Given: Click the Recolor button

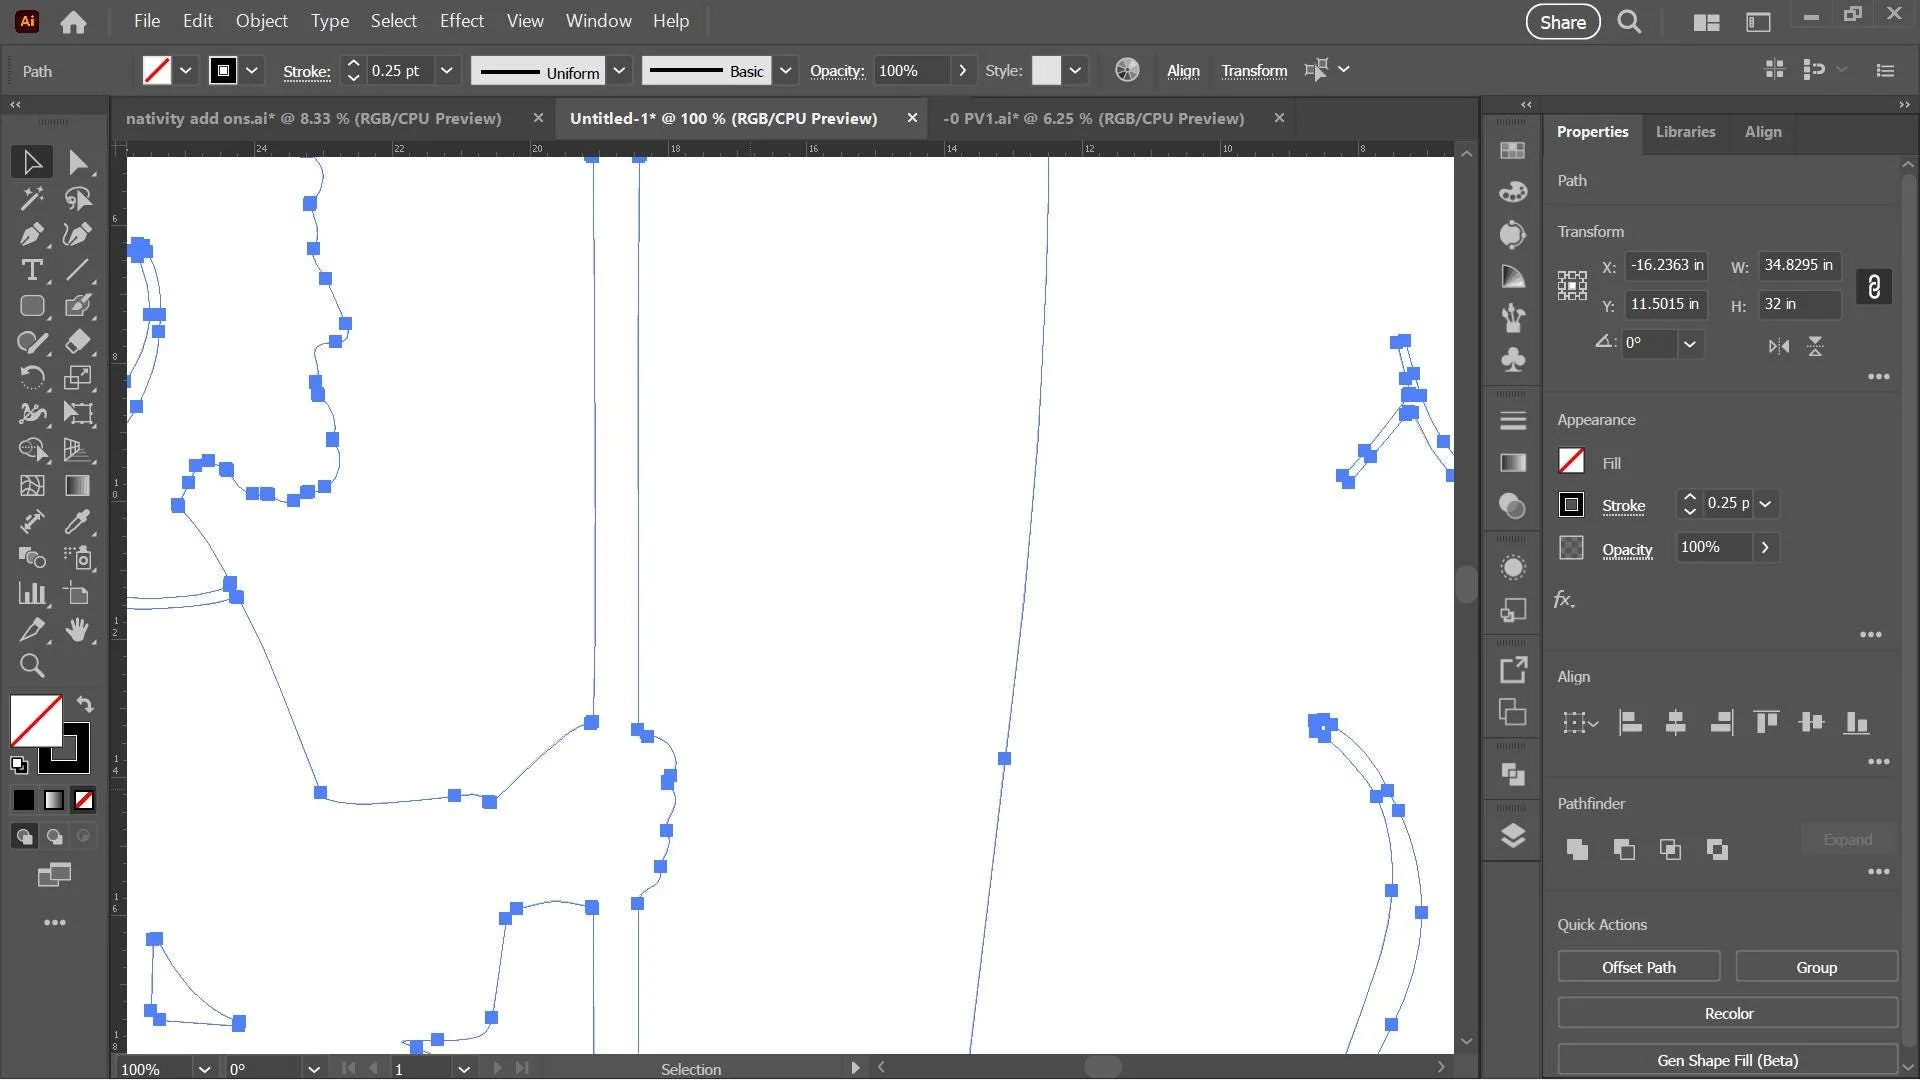Looking at the screenshot, I should [1728, 1013].
